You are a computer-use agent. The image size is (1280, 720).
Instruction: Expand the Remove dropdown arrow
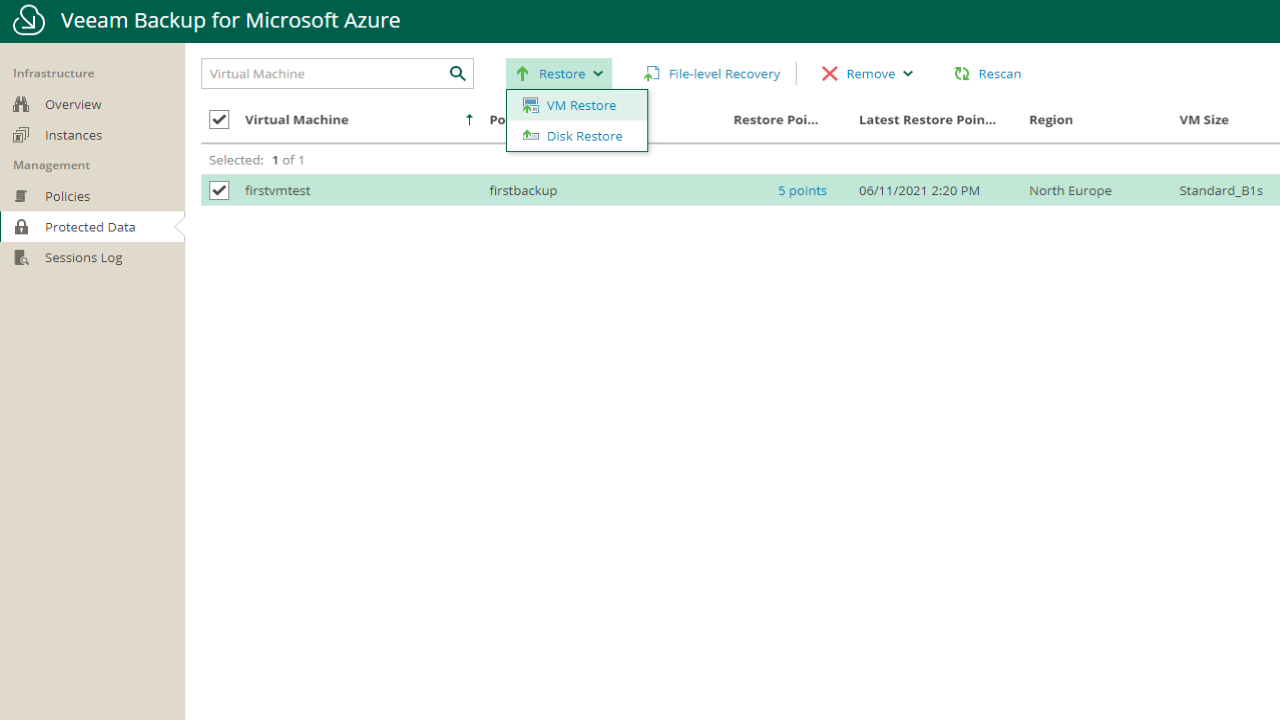tap(908, 74)
